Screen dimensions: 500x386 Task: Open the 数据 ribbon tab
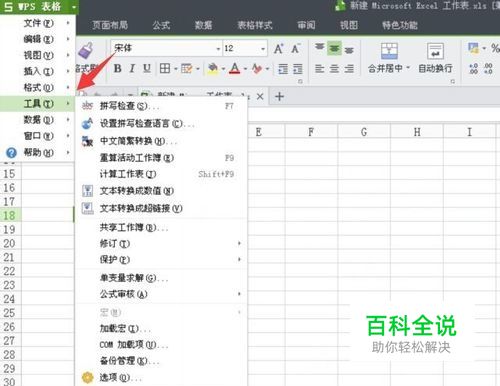pyautogui.click(x=203, y=25)
